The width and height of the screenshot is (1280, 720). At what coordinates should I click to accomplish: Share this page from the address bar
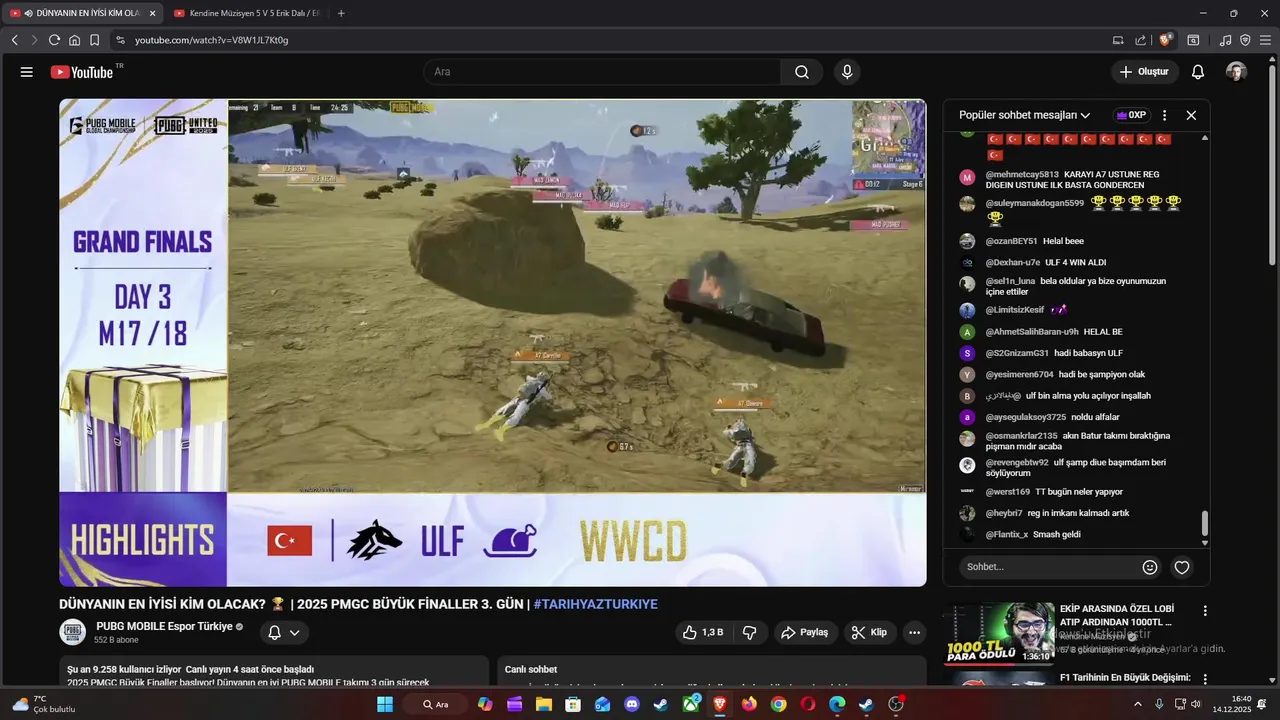point(1141,40)
